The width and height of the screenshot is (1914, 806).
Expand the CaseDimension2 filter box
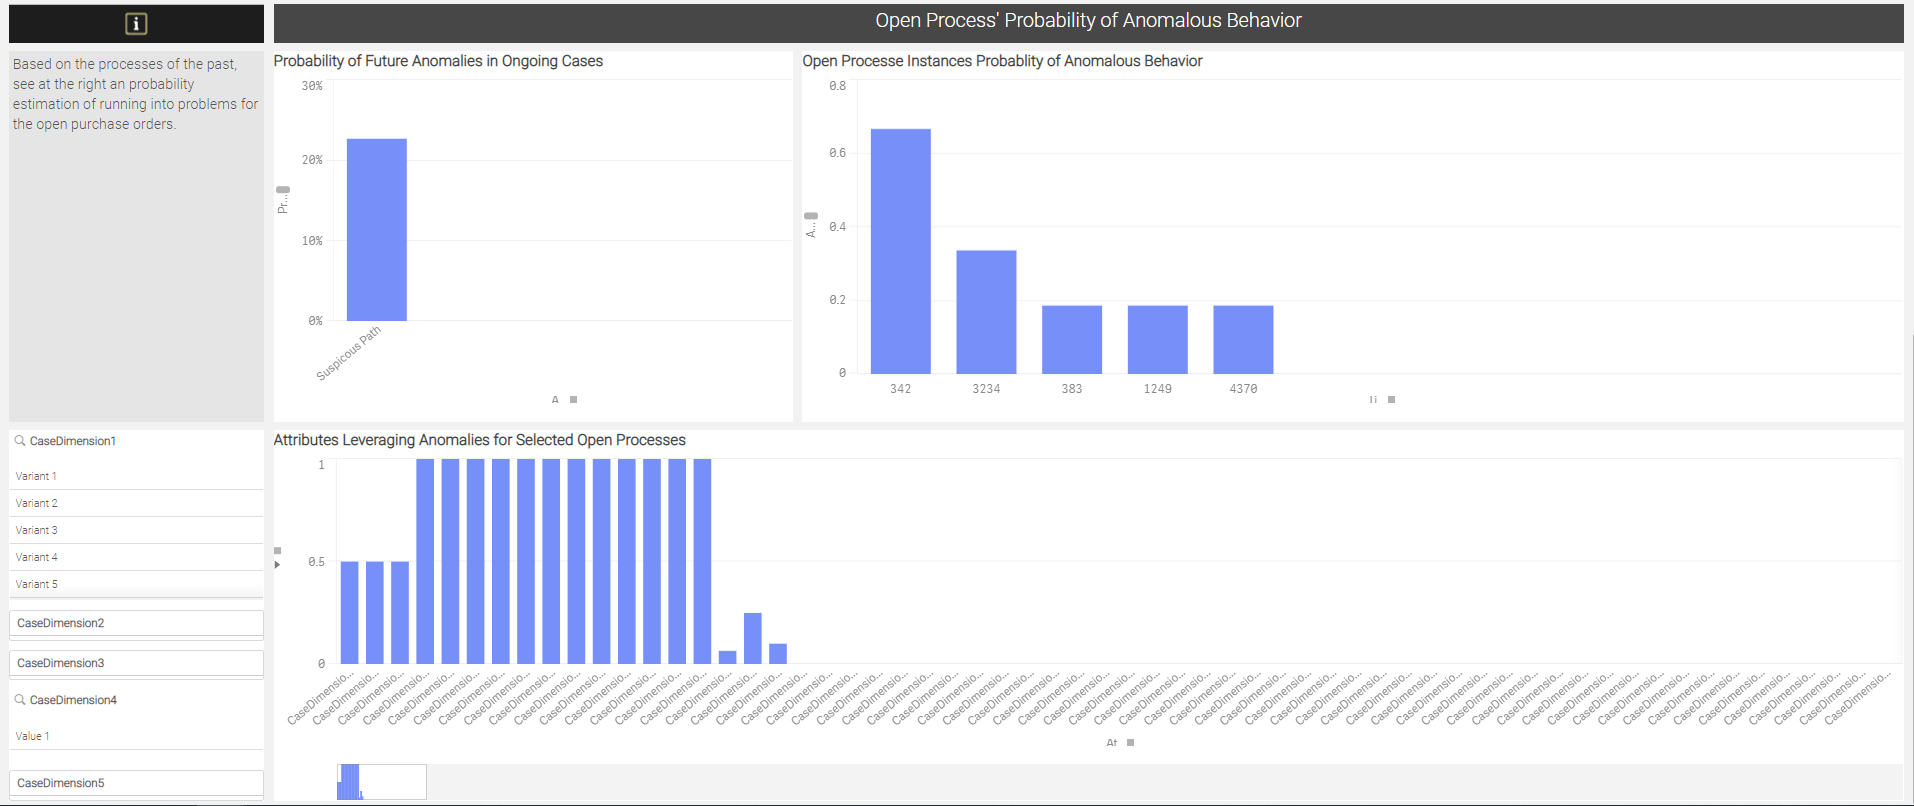[x=136, y=623]
